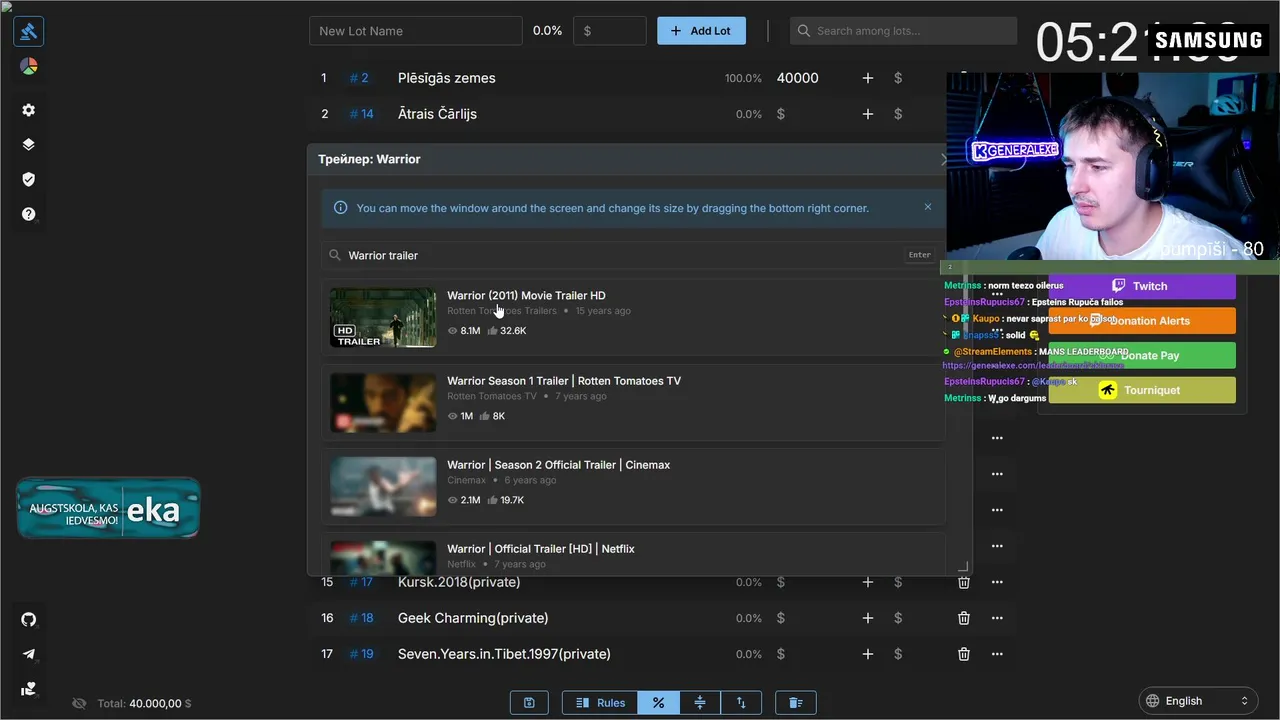Open the Telegram icon in sidebar

click(x=29, y=654)
